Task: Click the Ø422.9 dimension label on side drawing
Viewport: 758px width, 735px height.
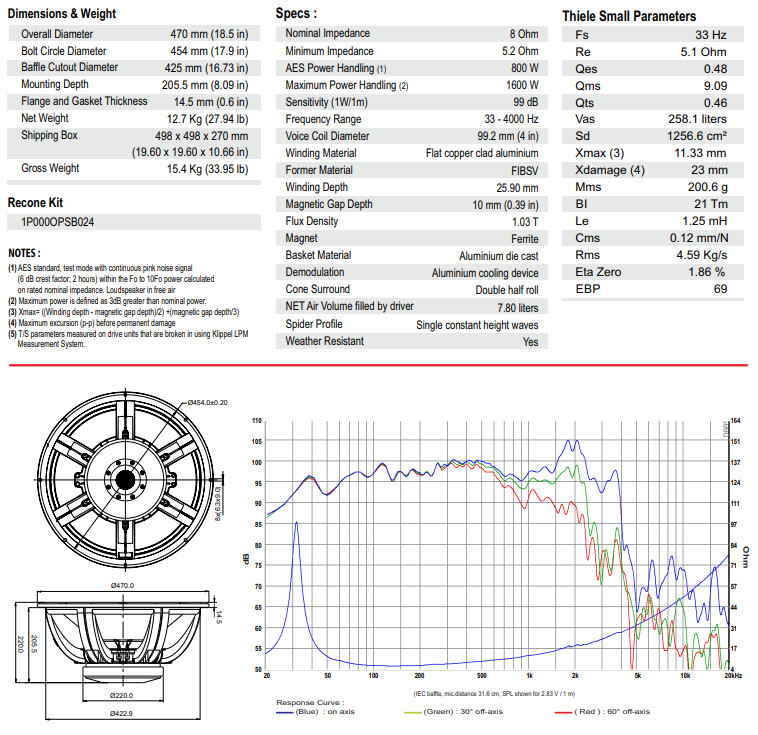Action: 121,713
